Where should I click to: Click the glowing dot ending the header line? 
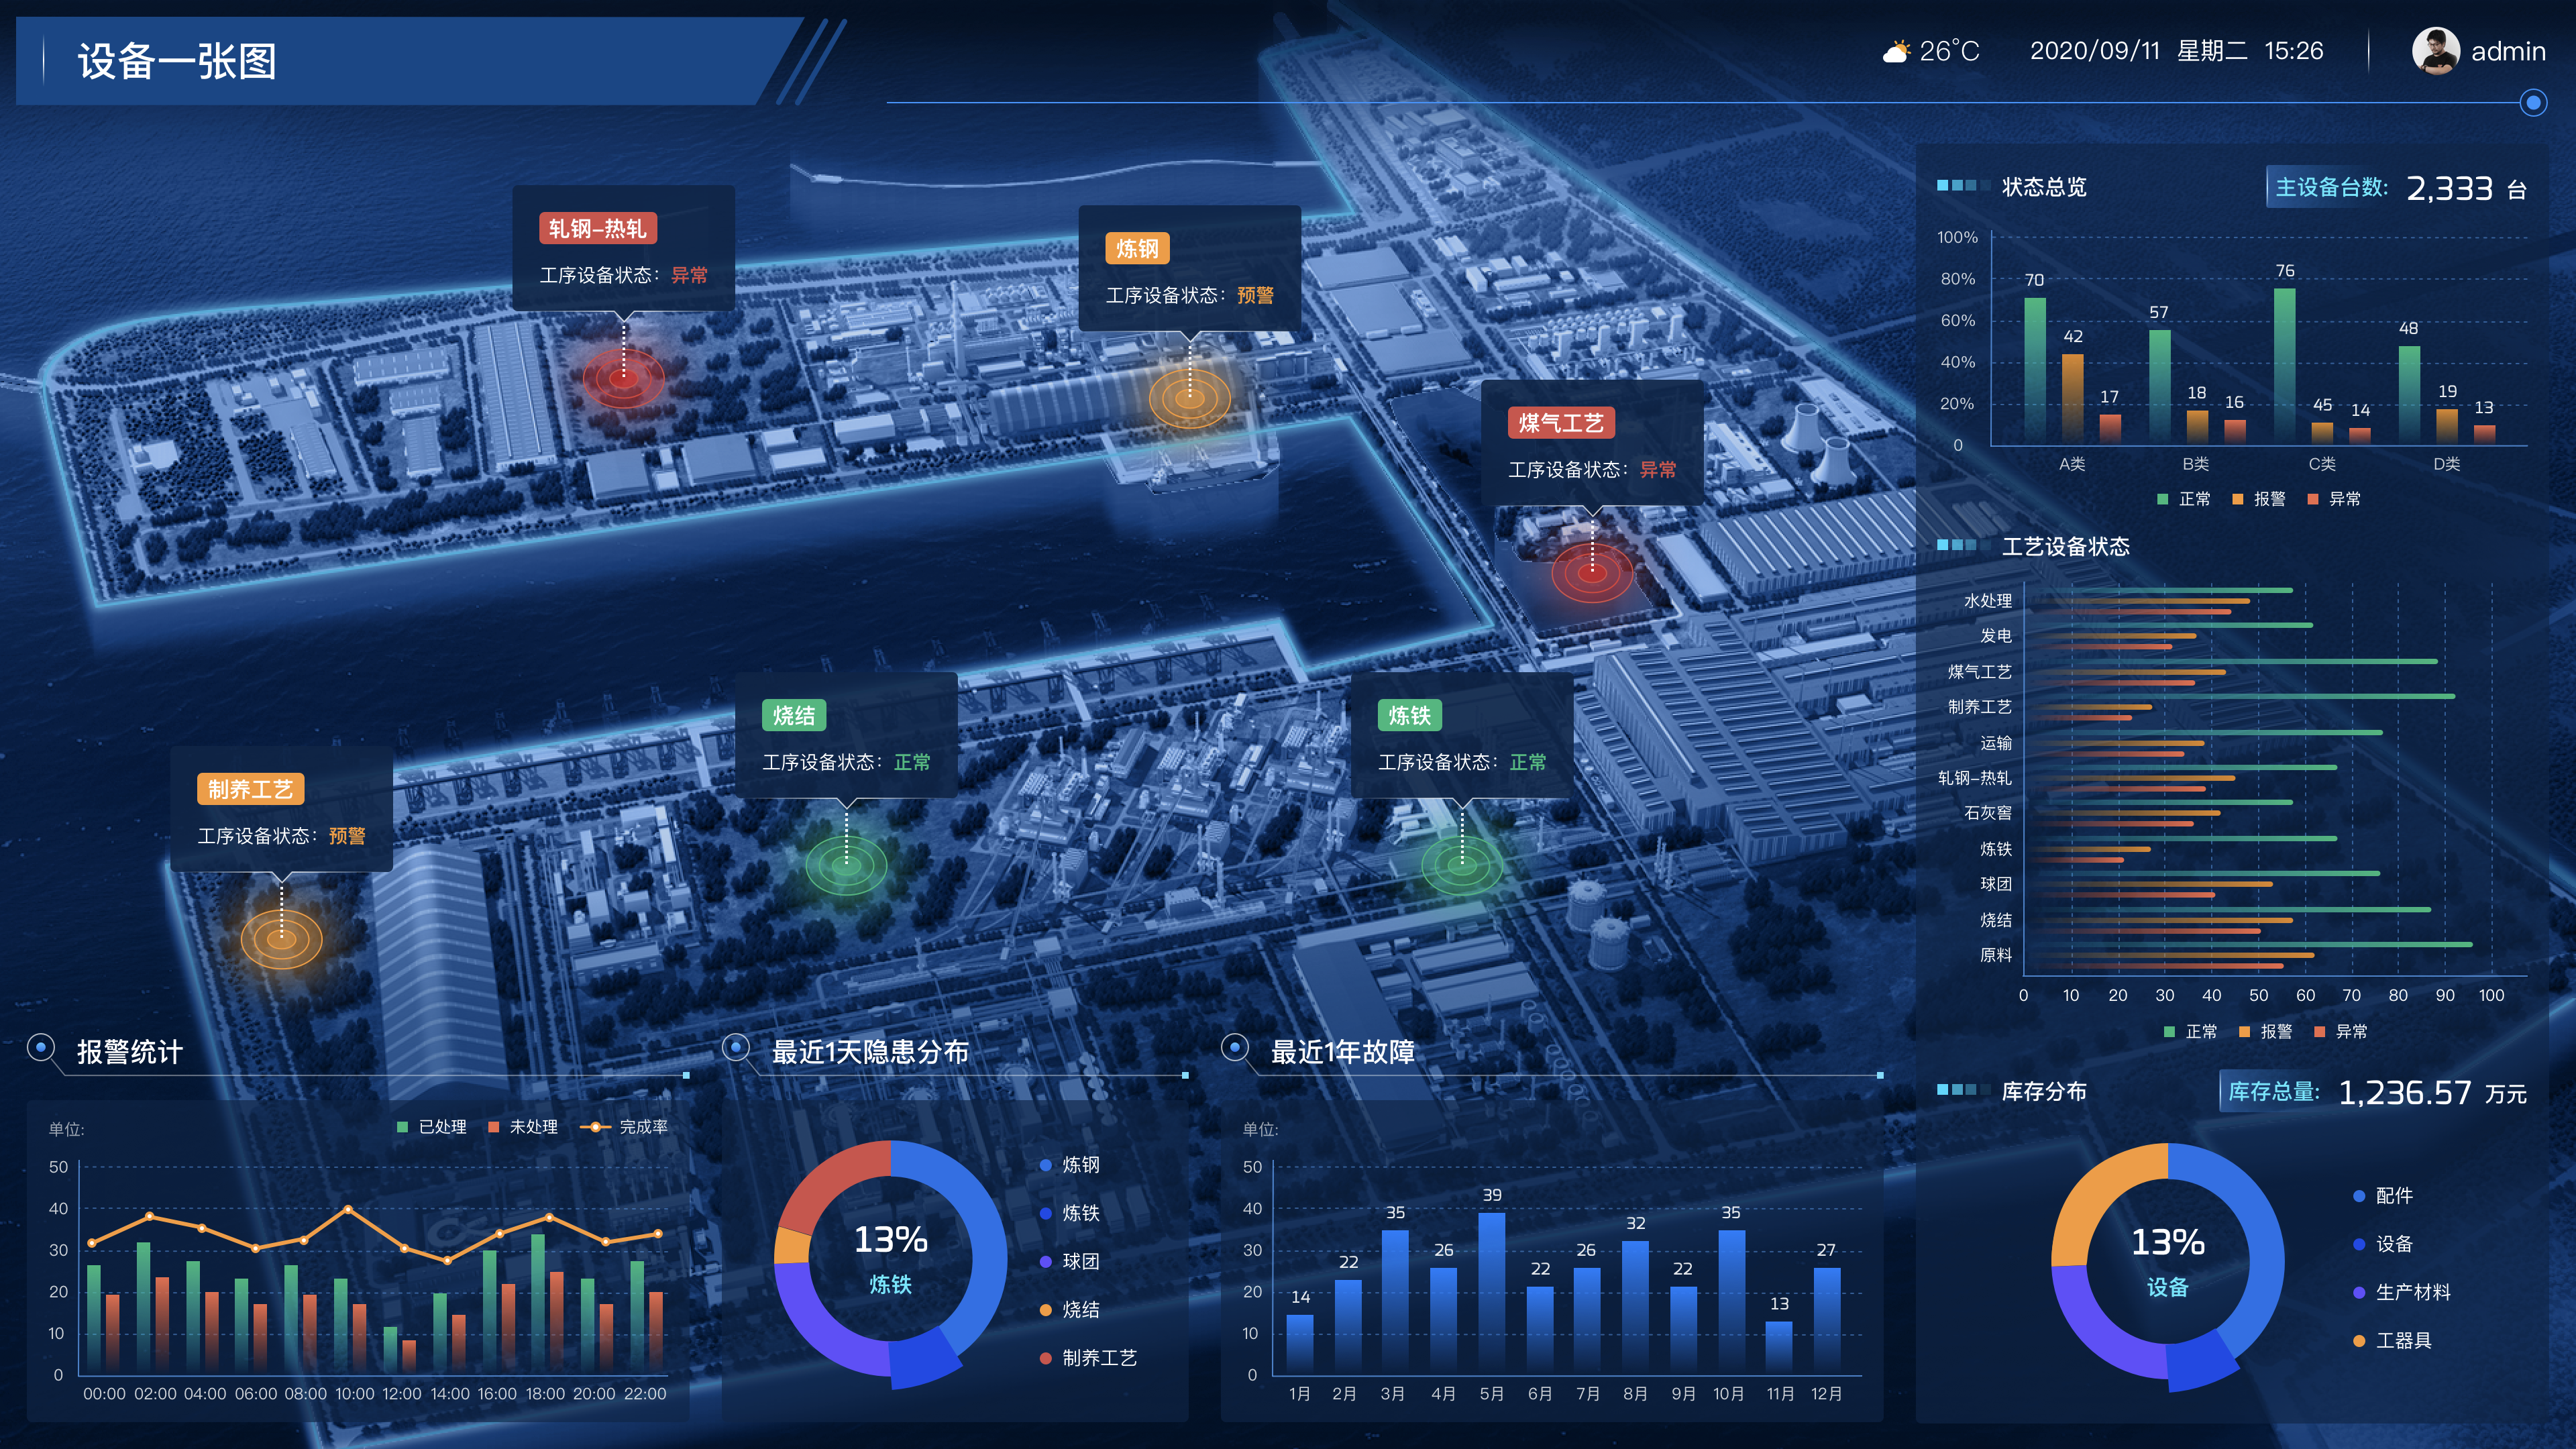coord(2532,102)
